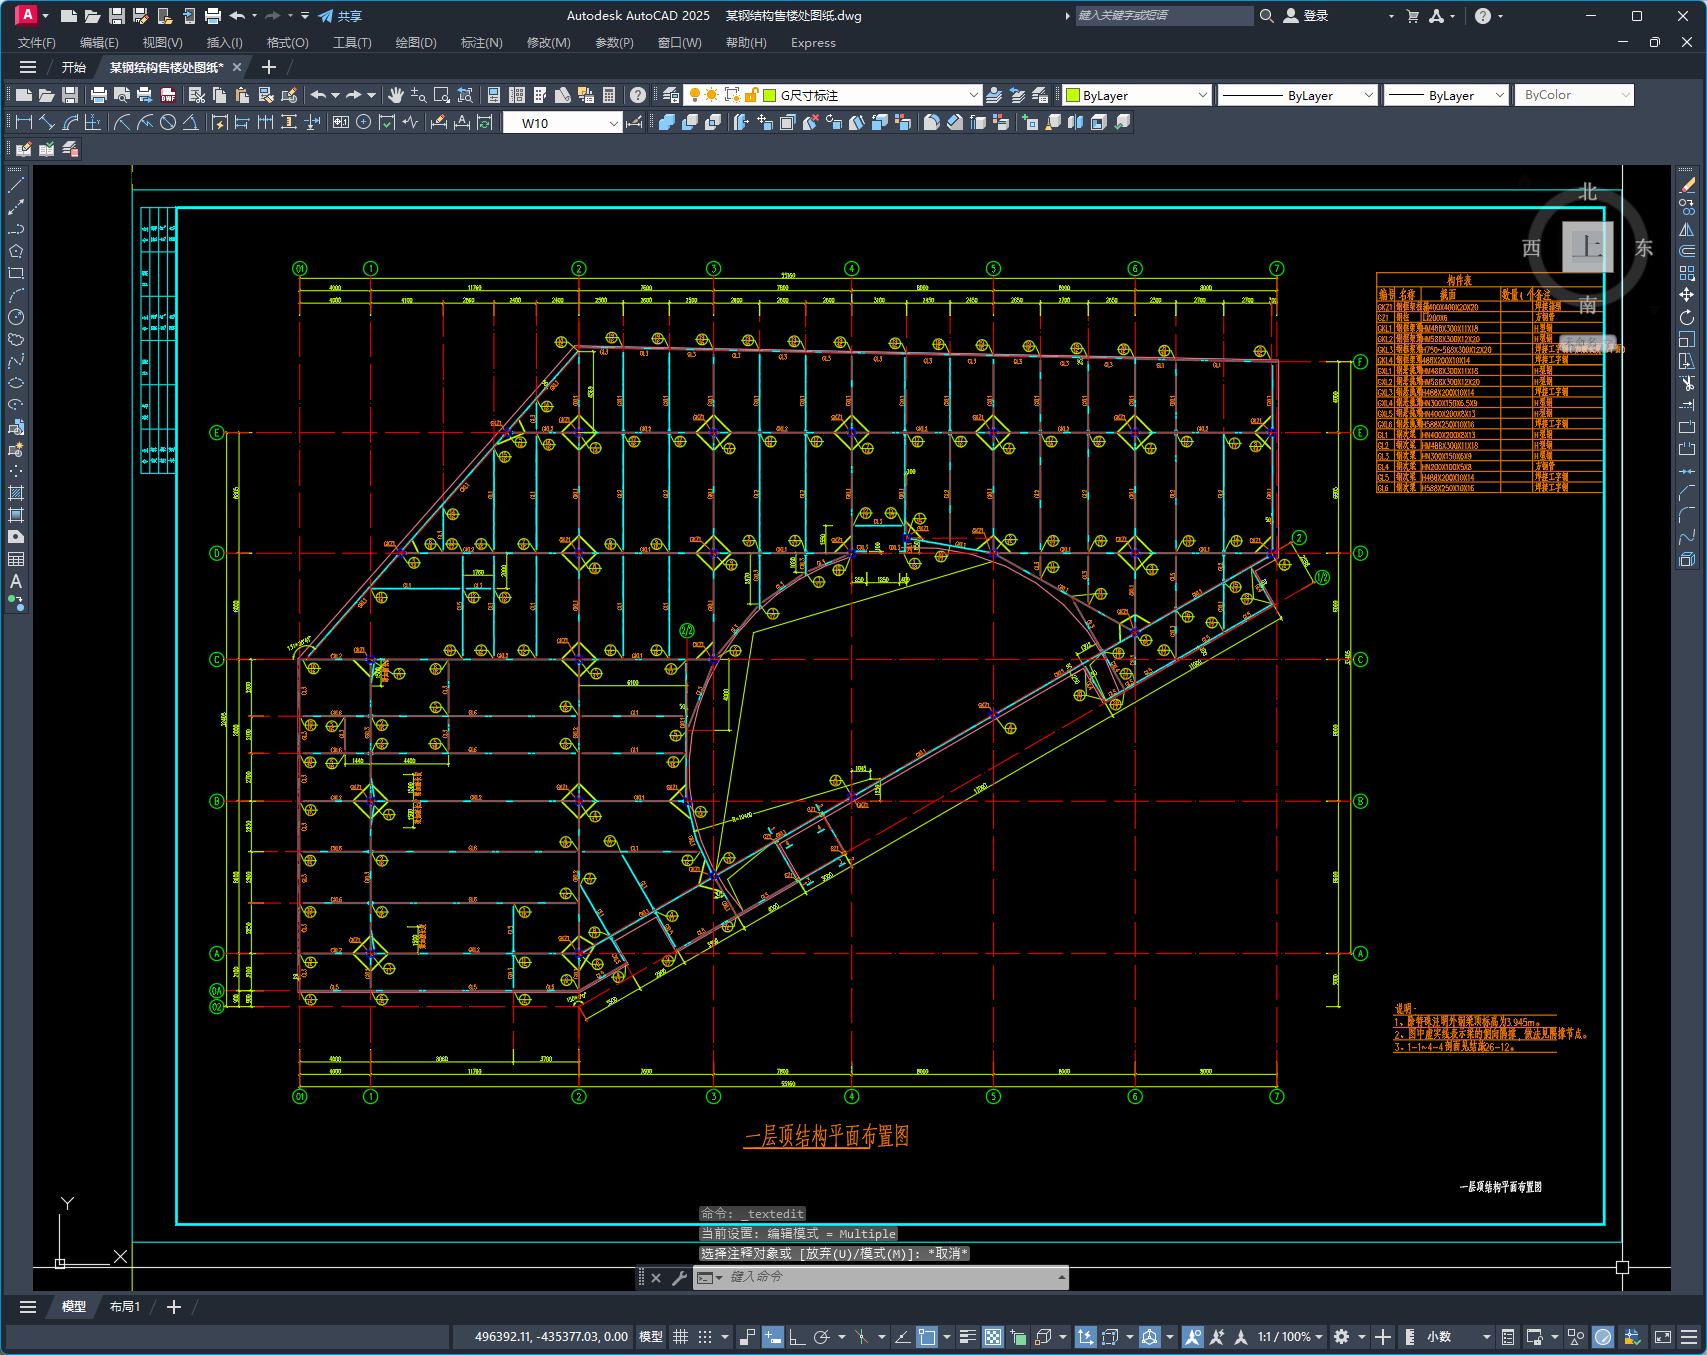Switch to the 布局1 layout tab
Image resolution: width=1707 pixels, height=1355 pixels.
click(125, 1307)
